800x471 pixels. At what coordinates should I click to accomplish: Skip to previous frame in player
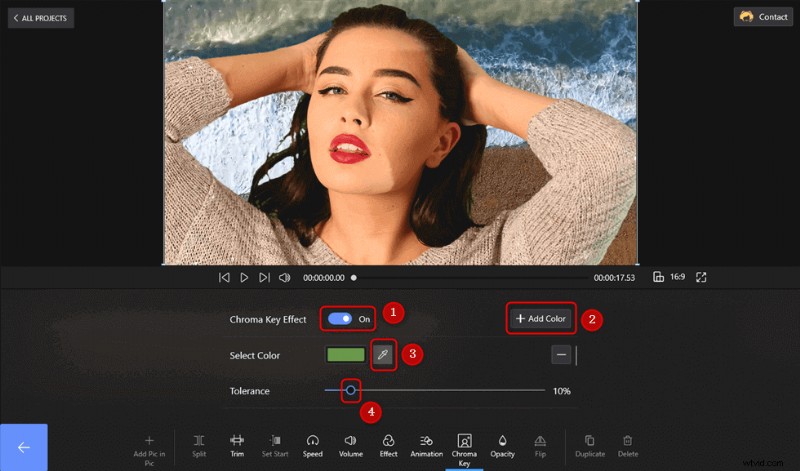pyautogui.click(x=224, y=278)
